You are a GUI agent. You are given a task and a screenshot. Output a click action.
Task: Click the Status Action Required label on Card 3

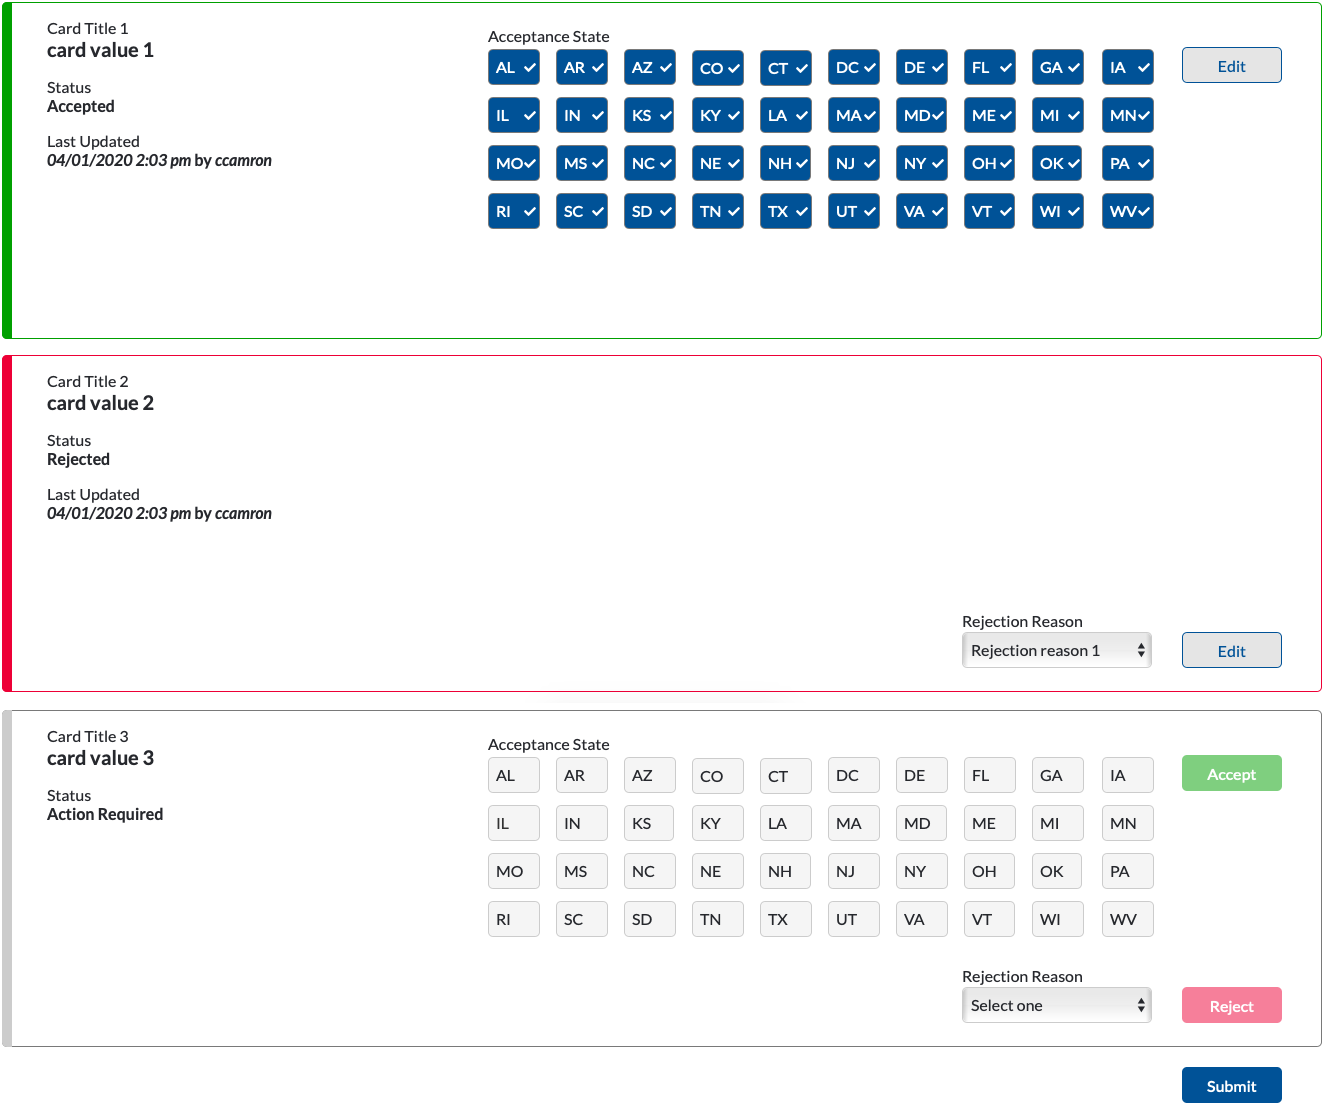(104, 814)
